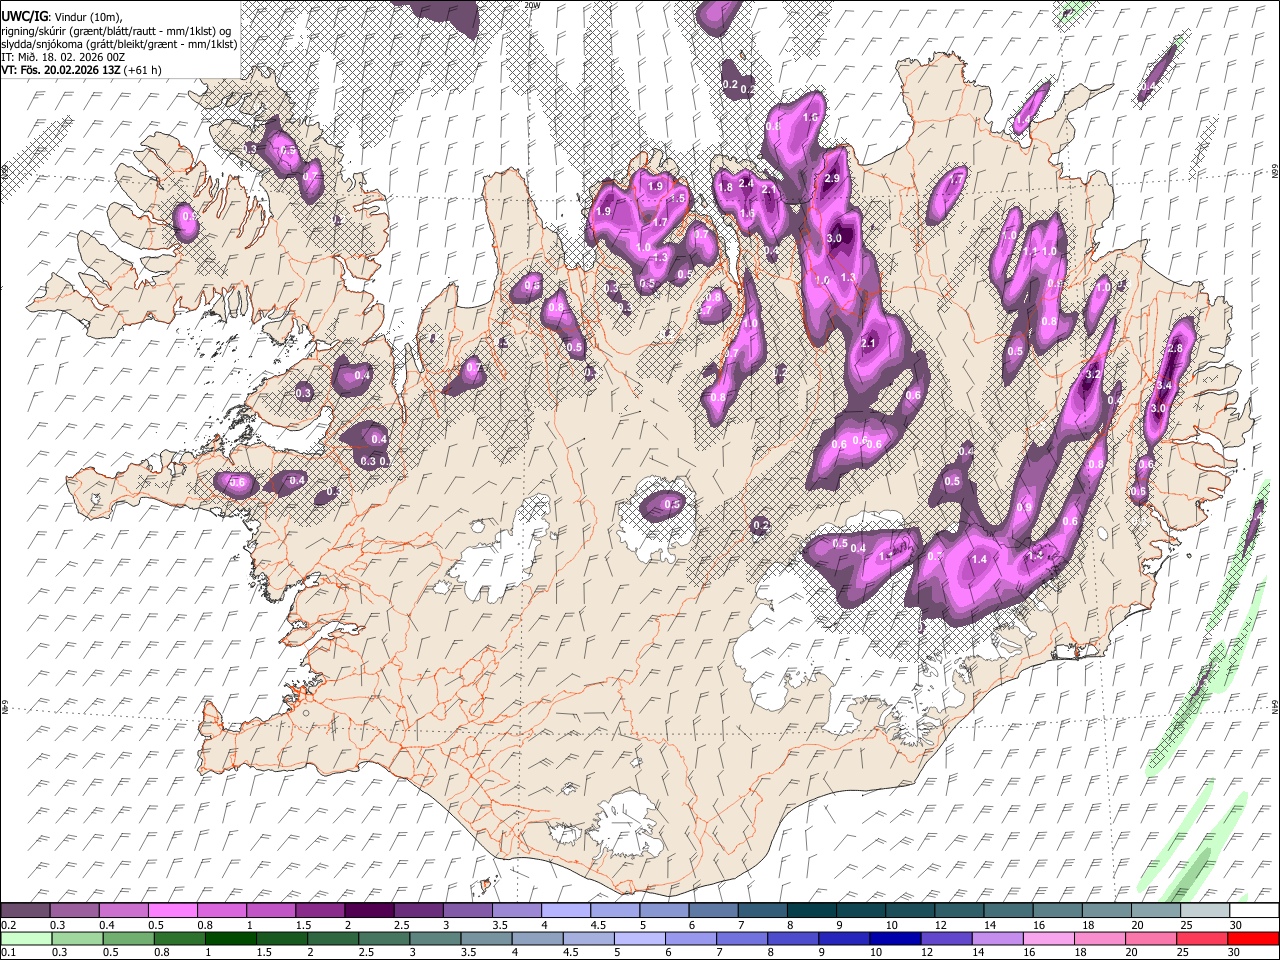Screen dimensions: 1280x960
Task: Click the 3.4 precipitation value in the east
Action: click(x=1164, y=385)
